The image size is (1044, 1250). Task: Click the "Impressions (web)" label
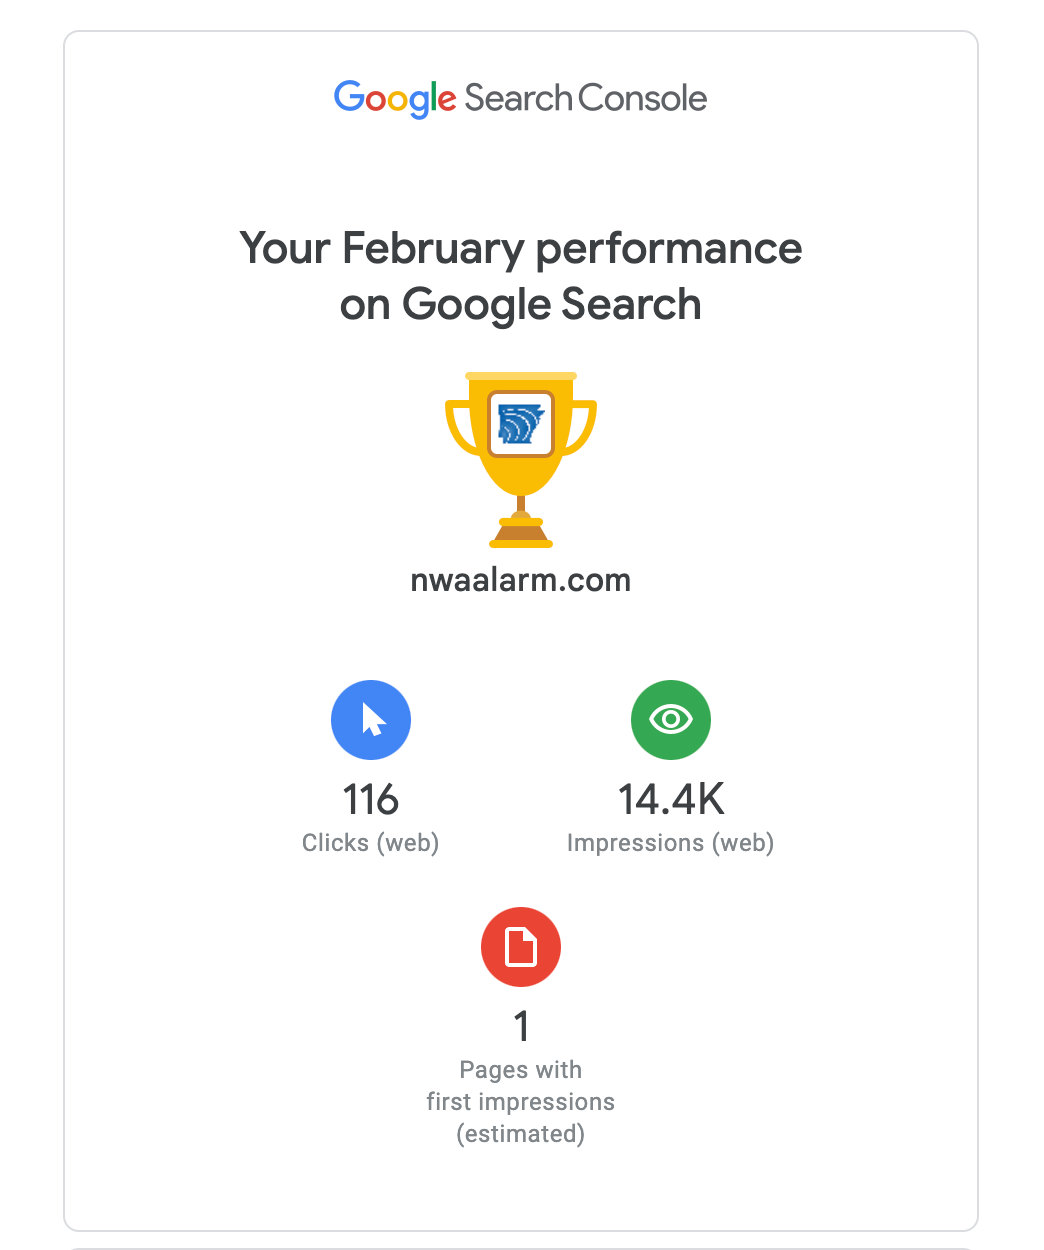point(671,843)
